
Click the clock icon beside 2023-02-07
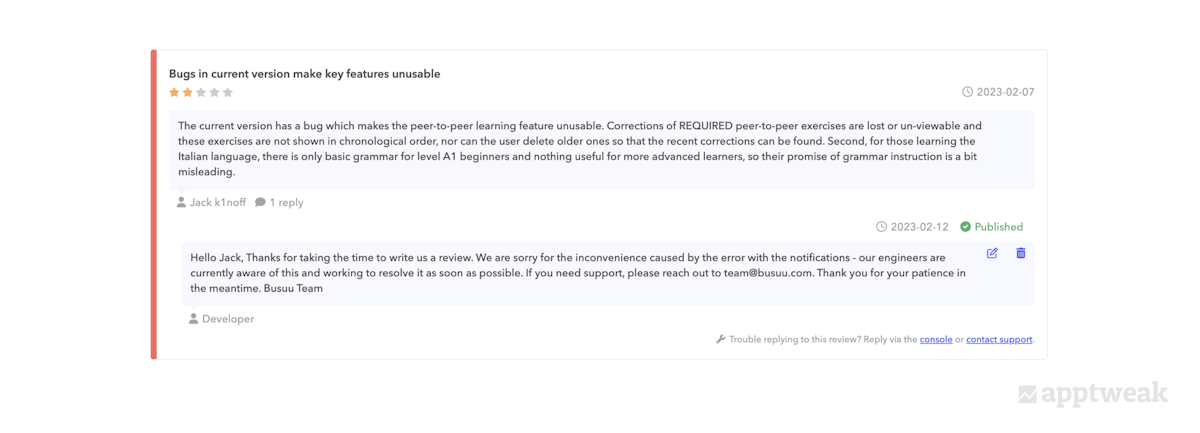pyautogui.click(x=967, y=92)
